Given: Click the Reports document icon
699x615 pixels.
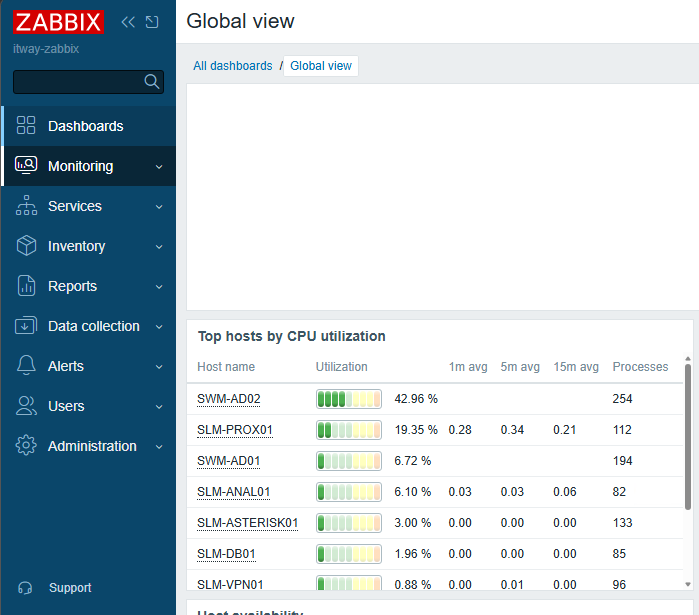Looking at the screenshot, I should [26, 286].
